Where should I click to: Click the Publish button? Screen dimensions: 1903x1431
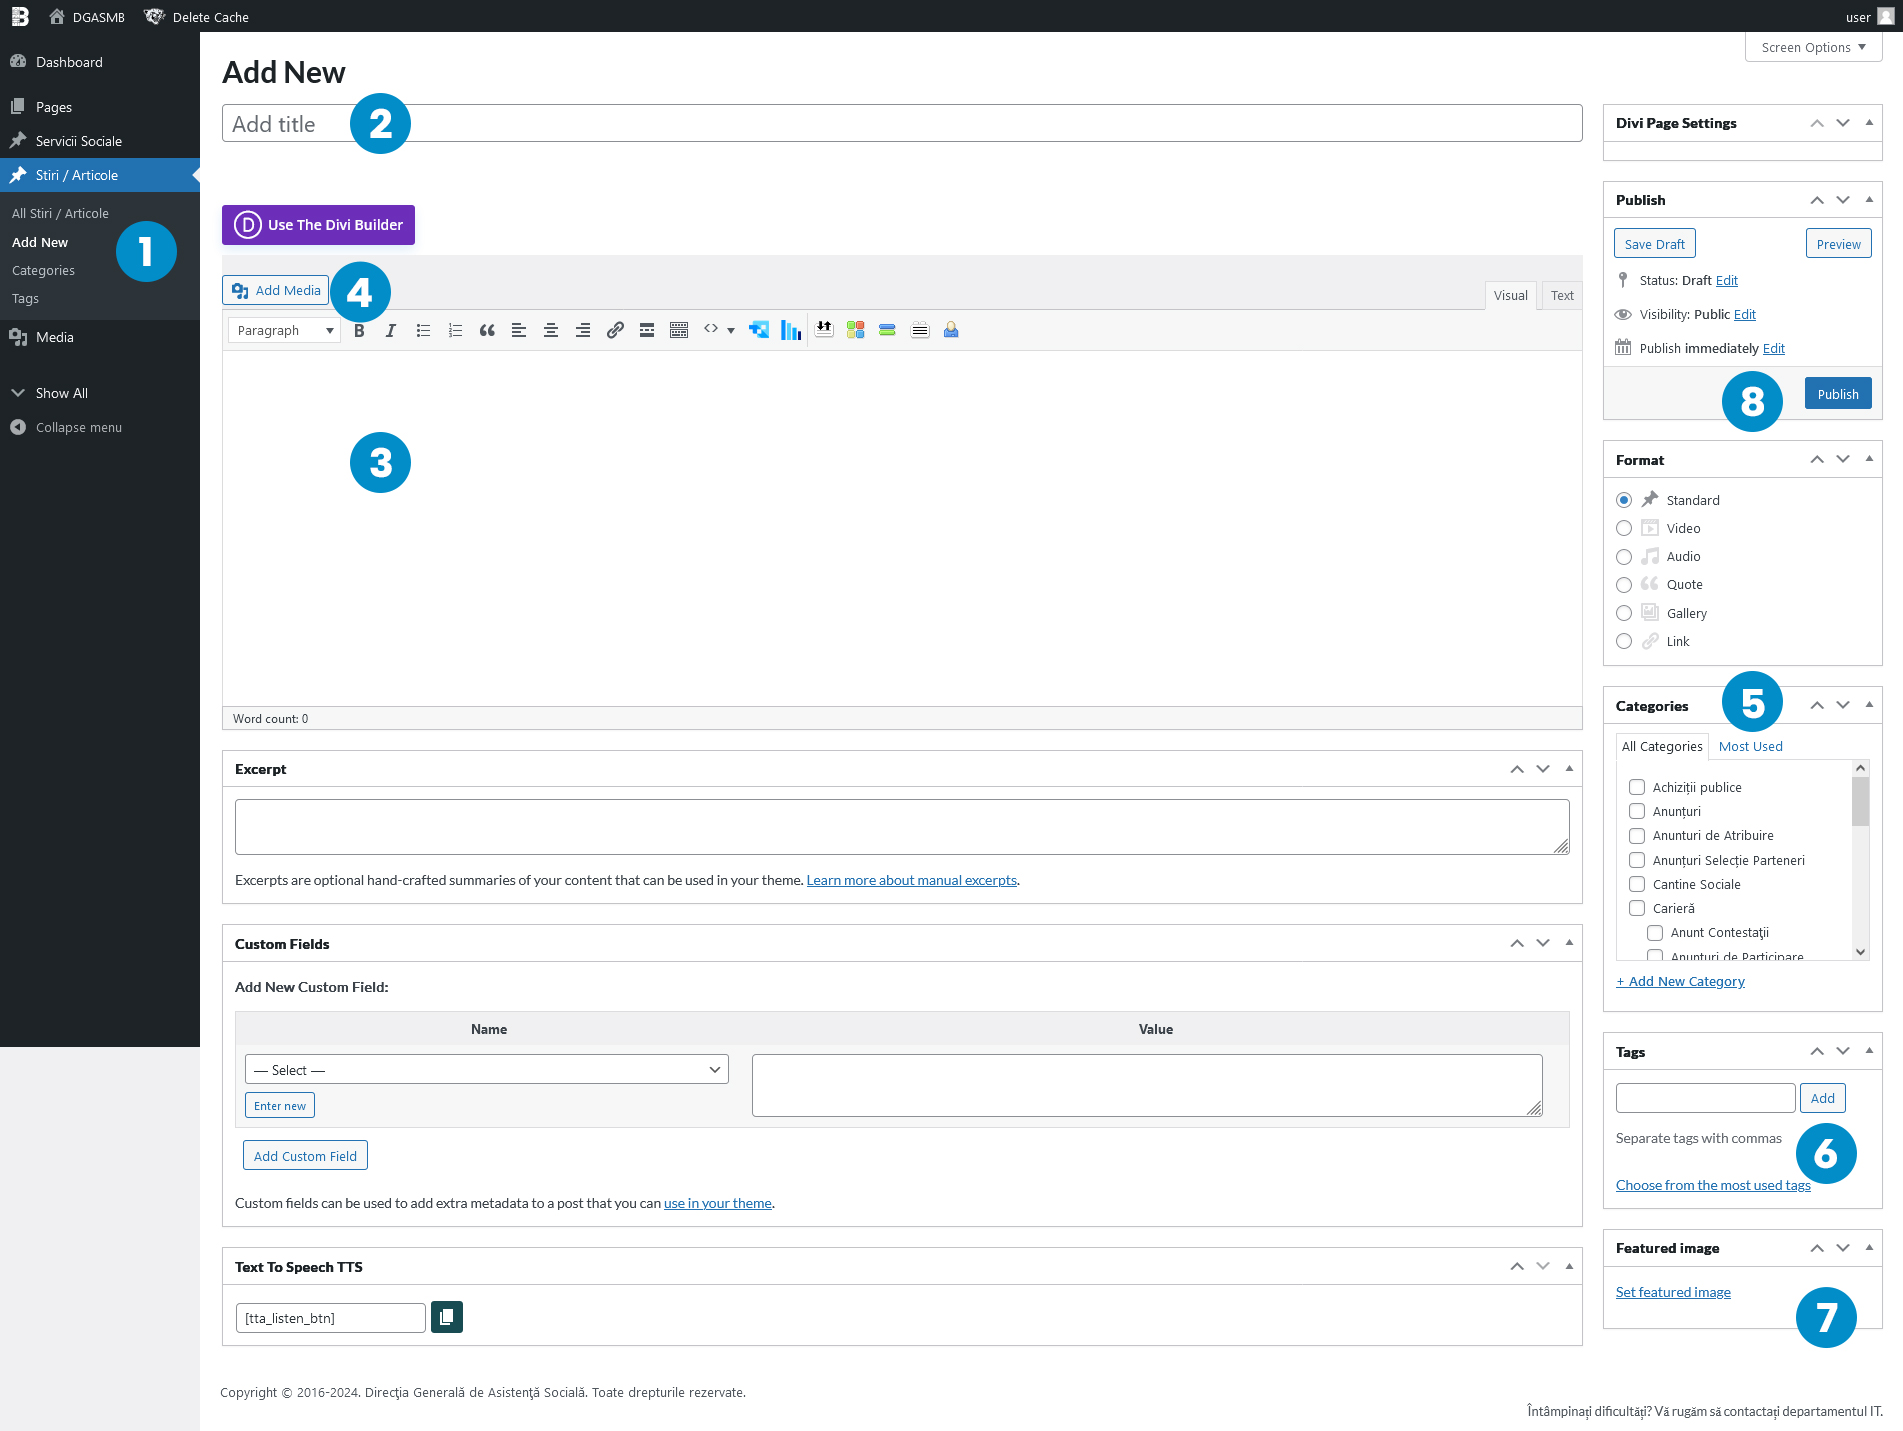1838,394
